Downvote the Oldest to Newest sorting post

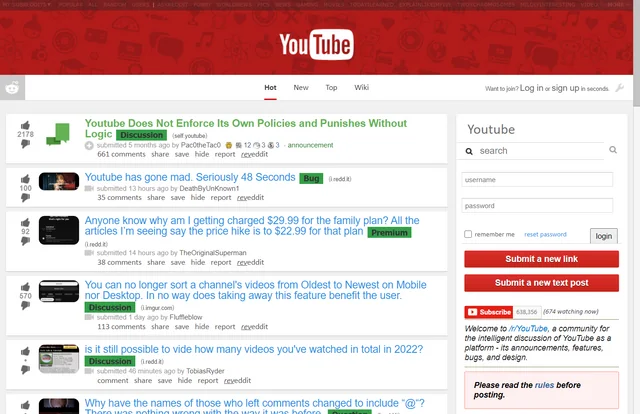coord(25,305)
